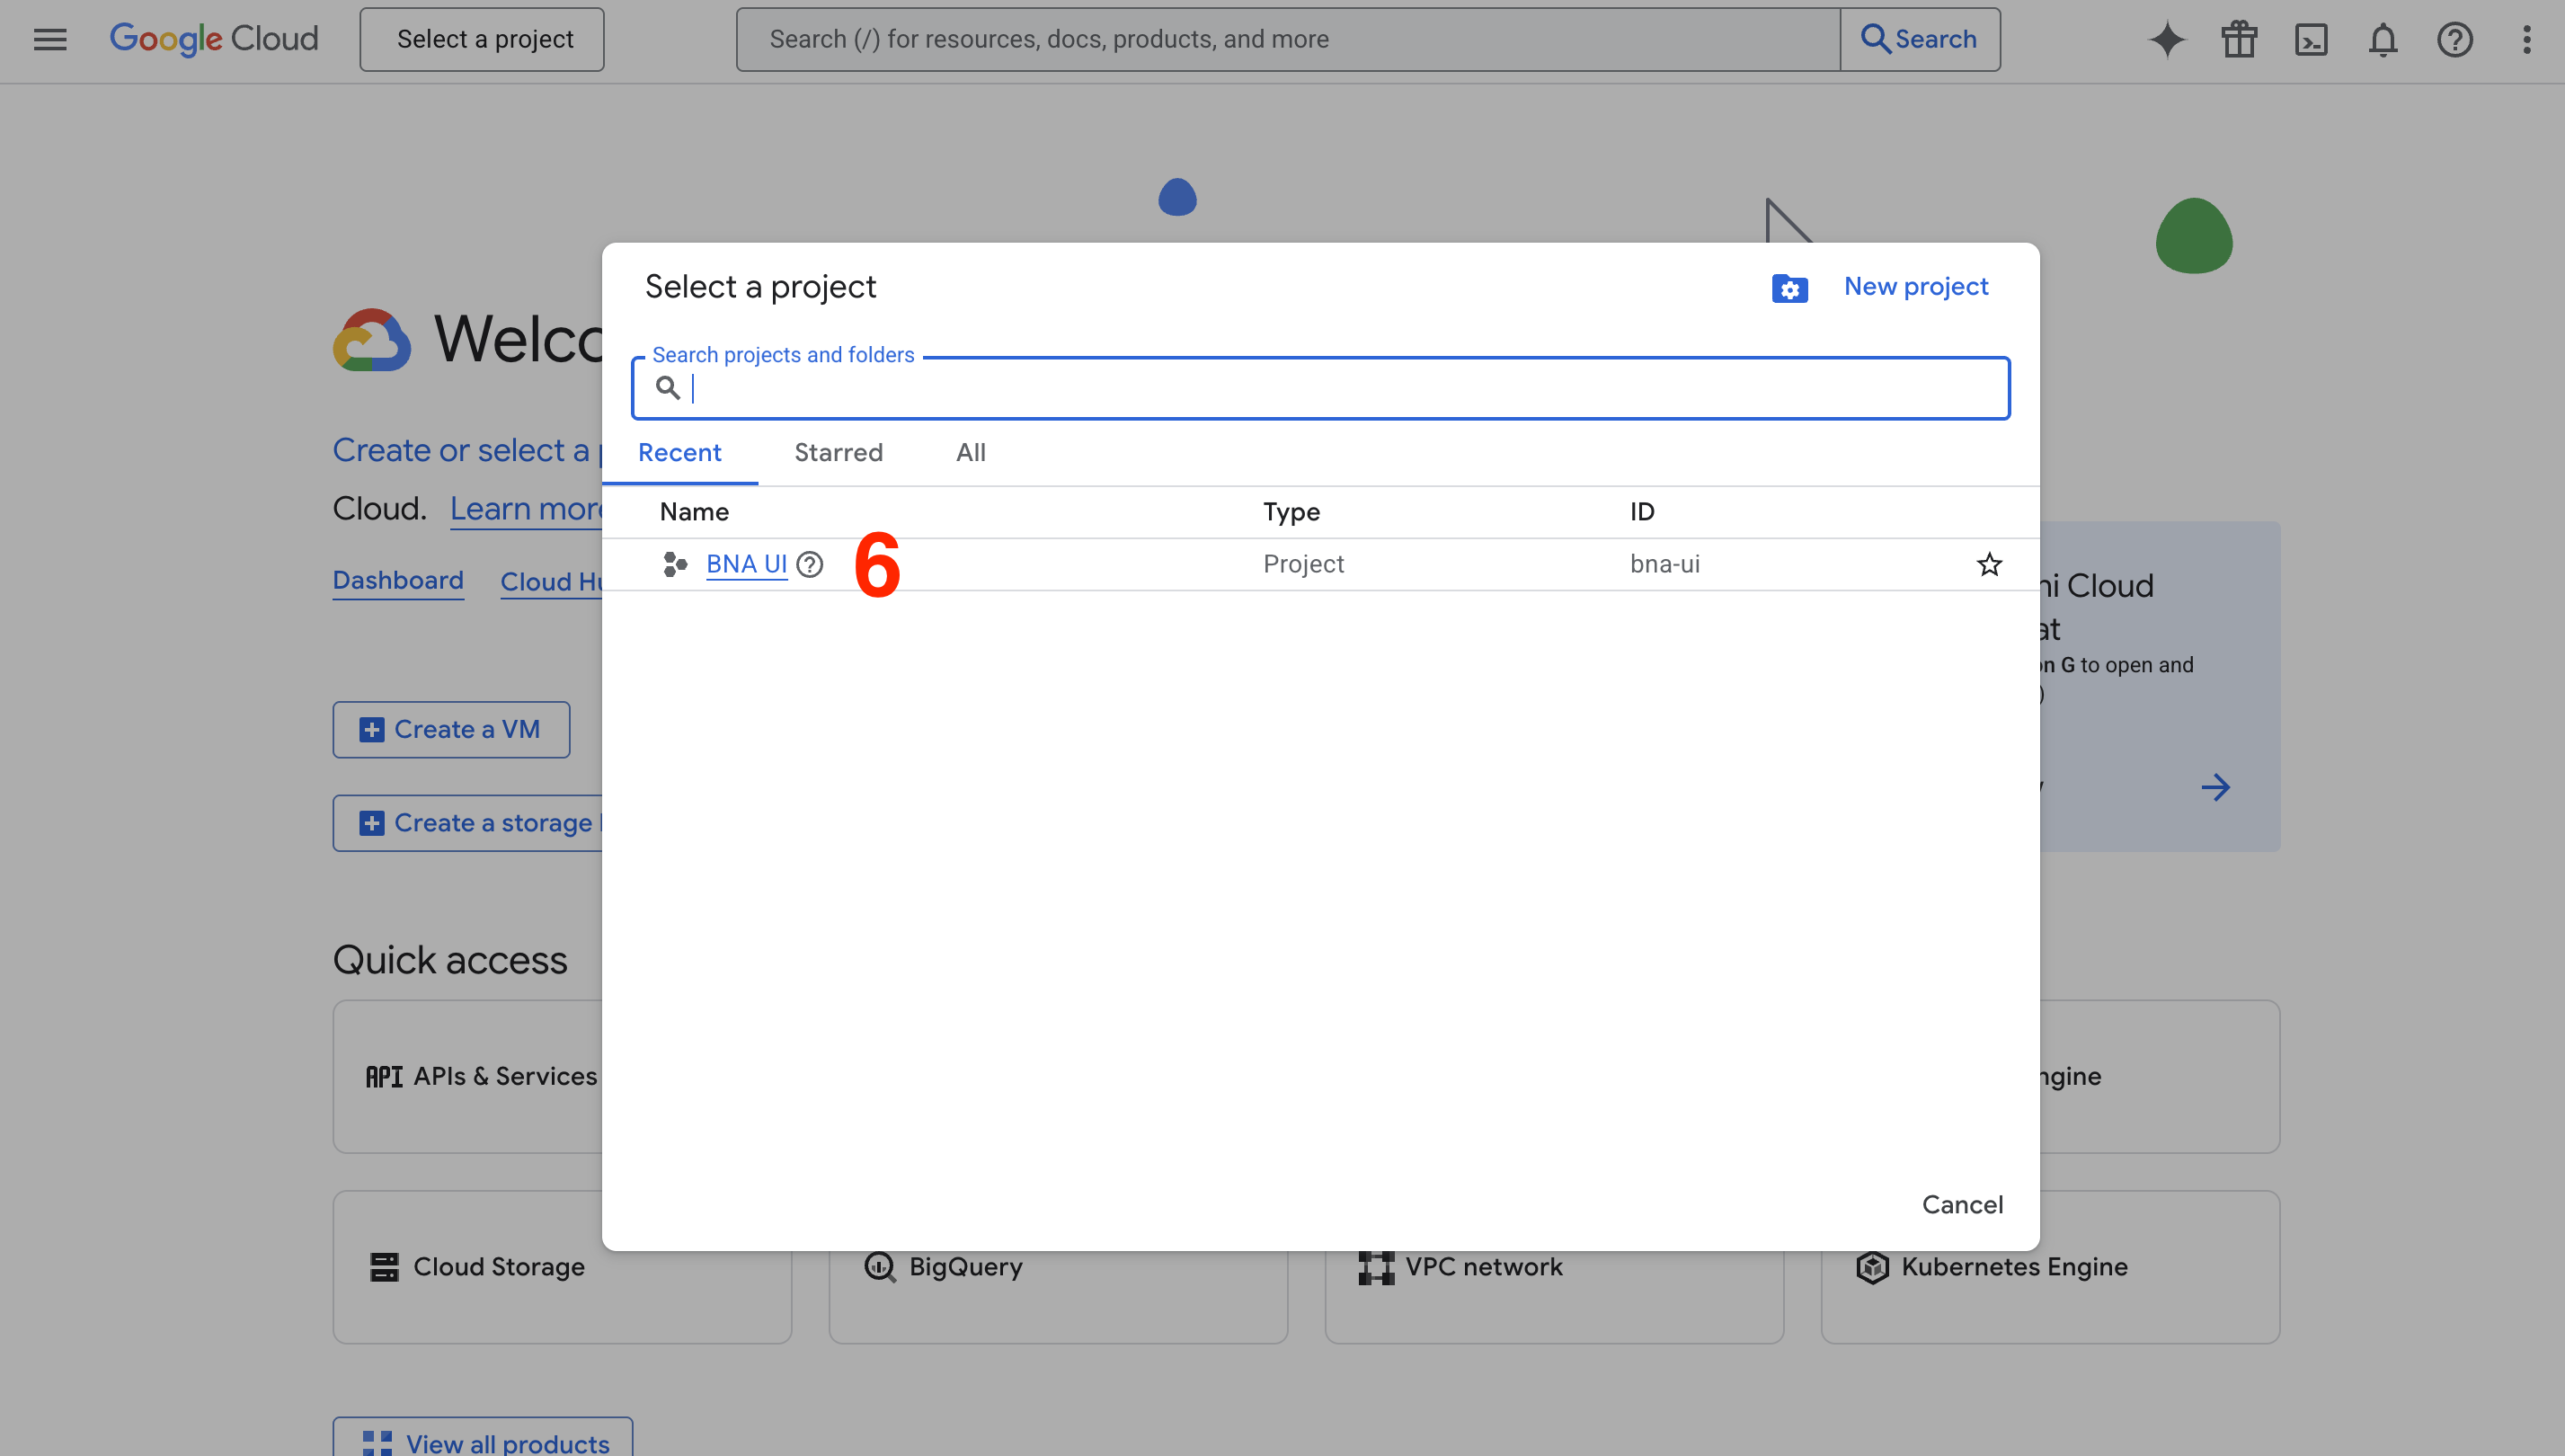Click the VPC network quick access icon
Viewport: 2565px width, 1456px height.
point(1376,1266)
